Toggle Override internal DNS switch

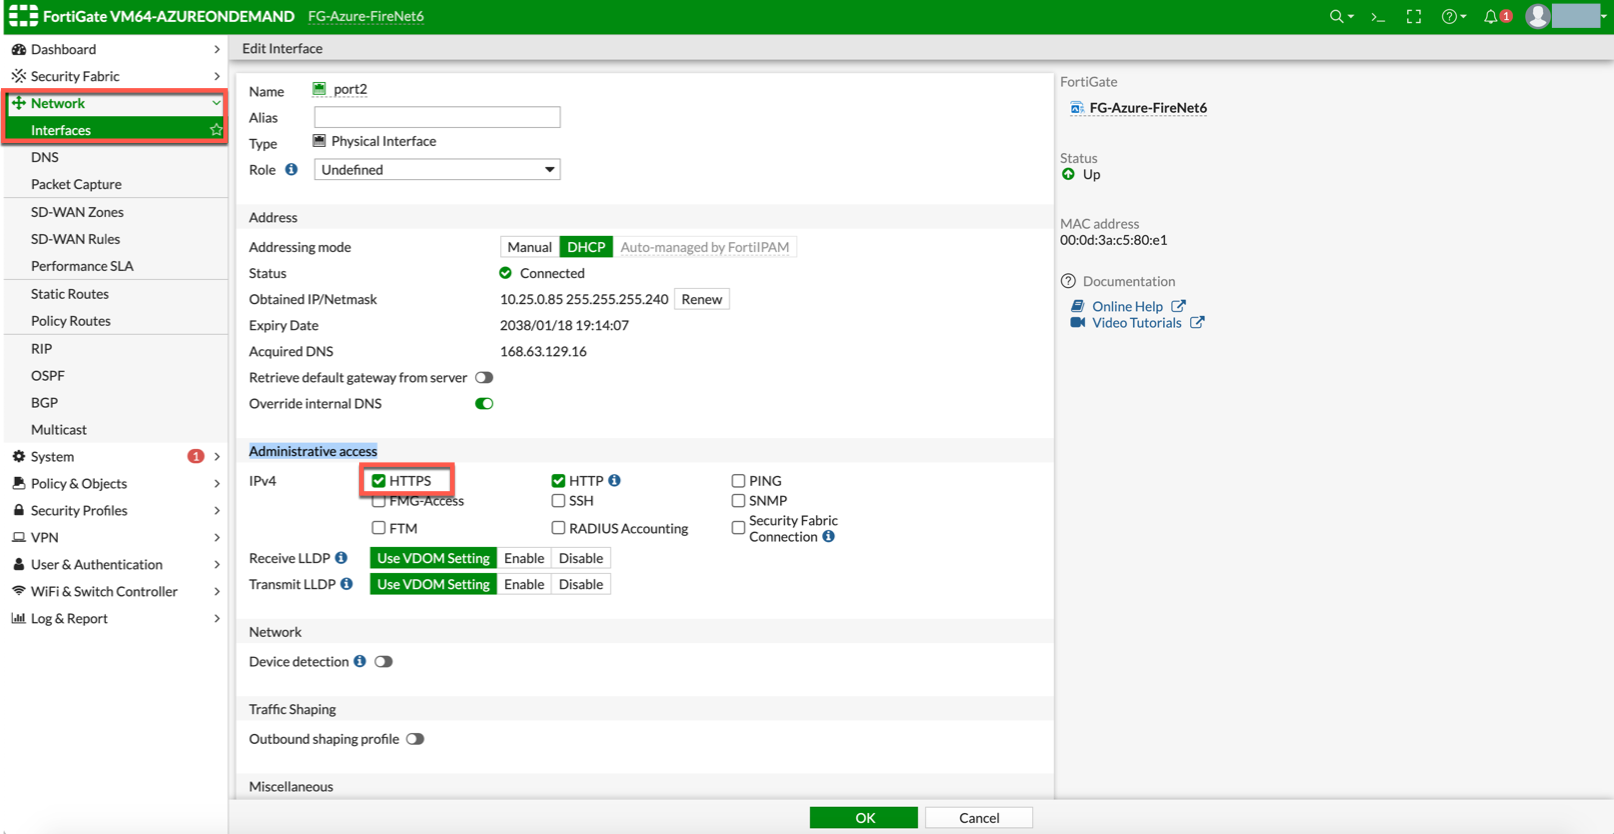tap(484, 403)
